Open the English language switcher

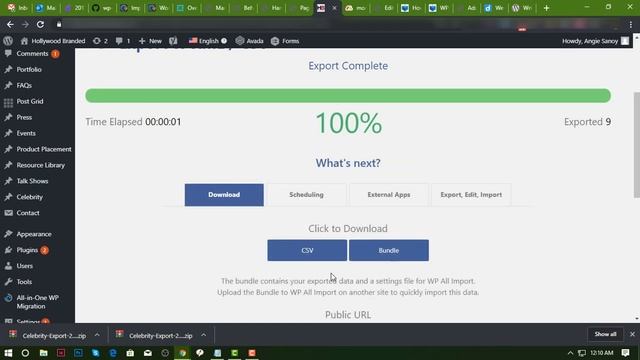(208, 41)
